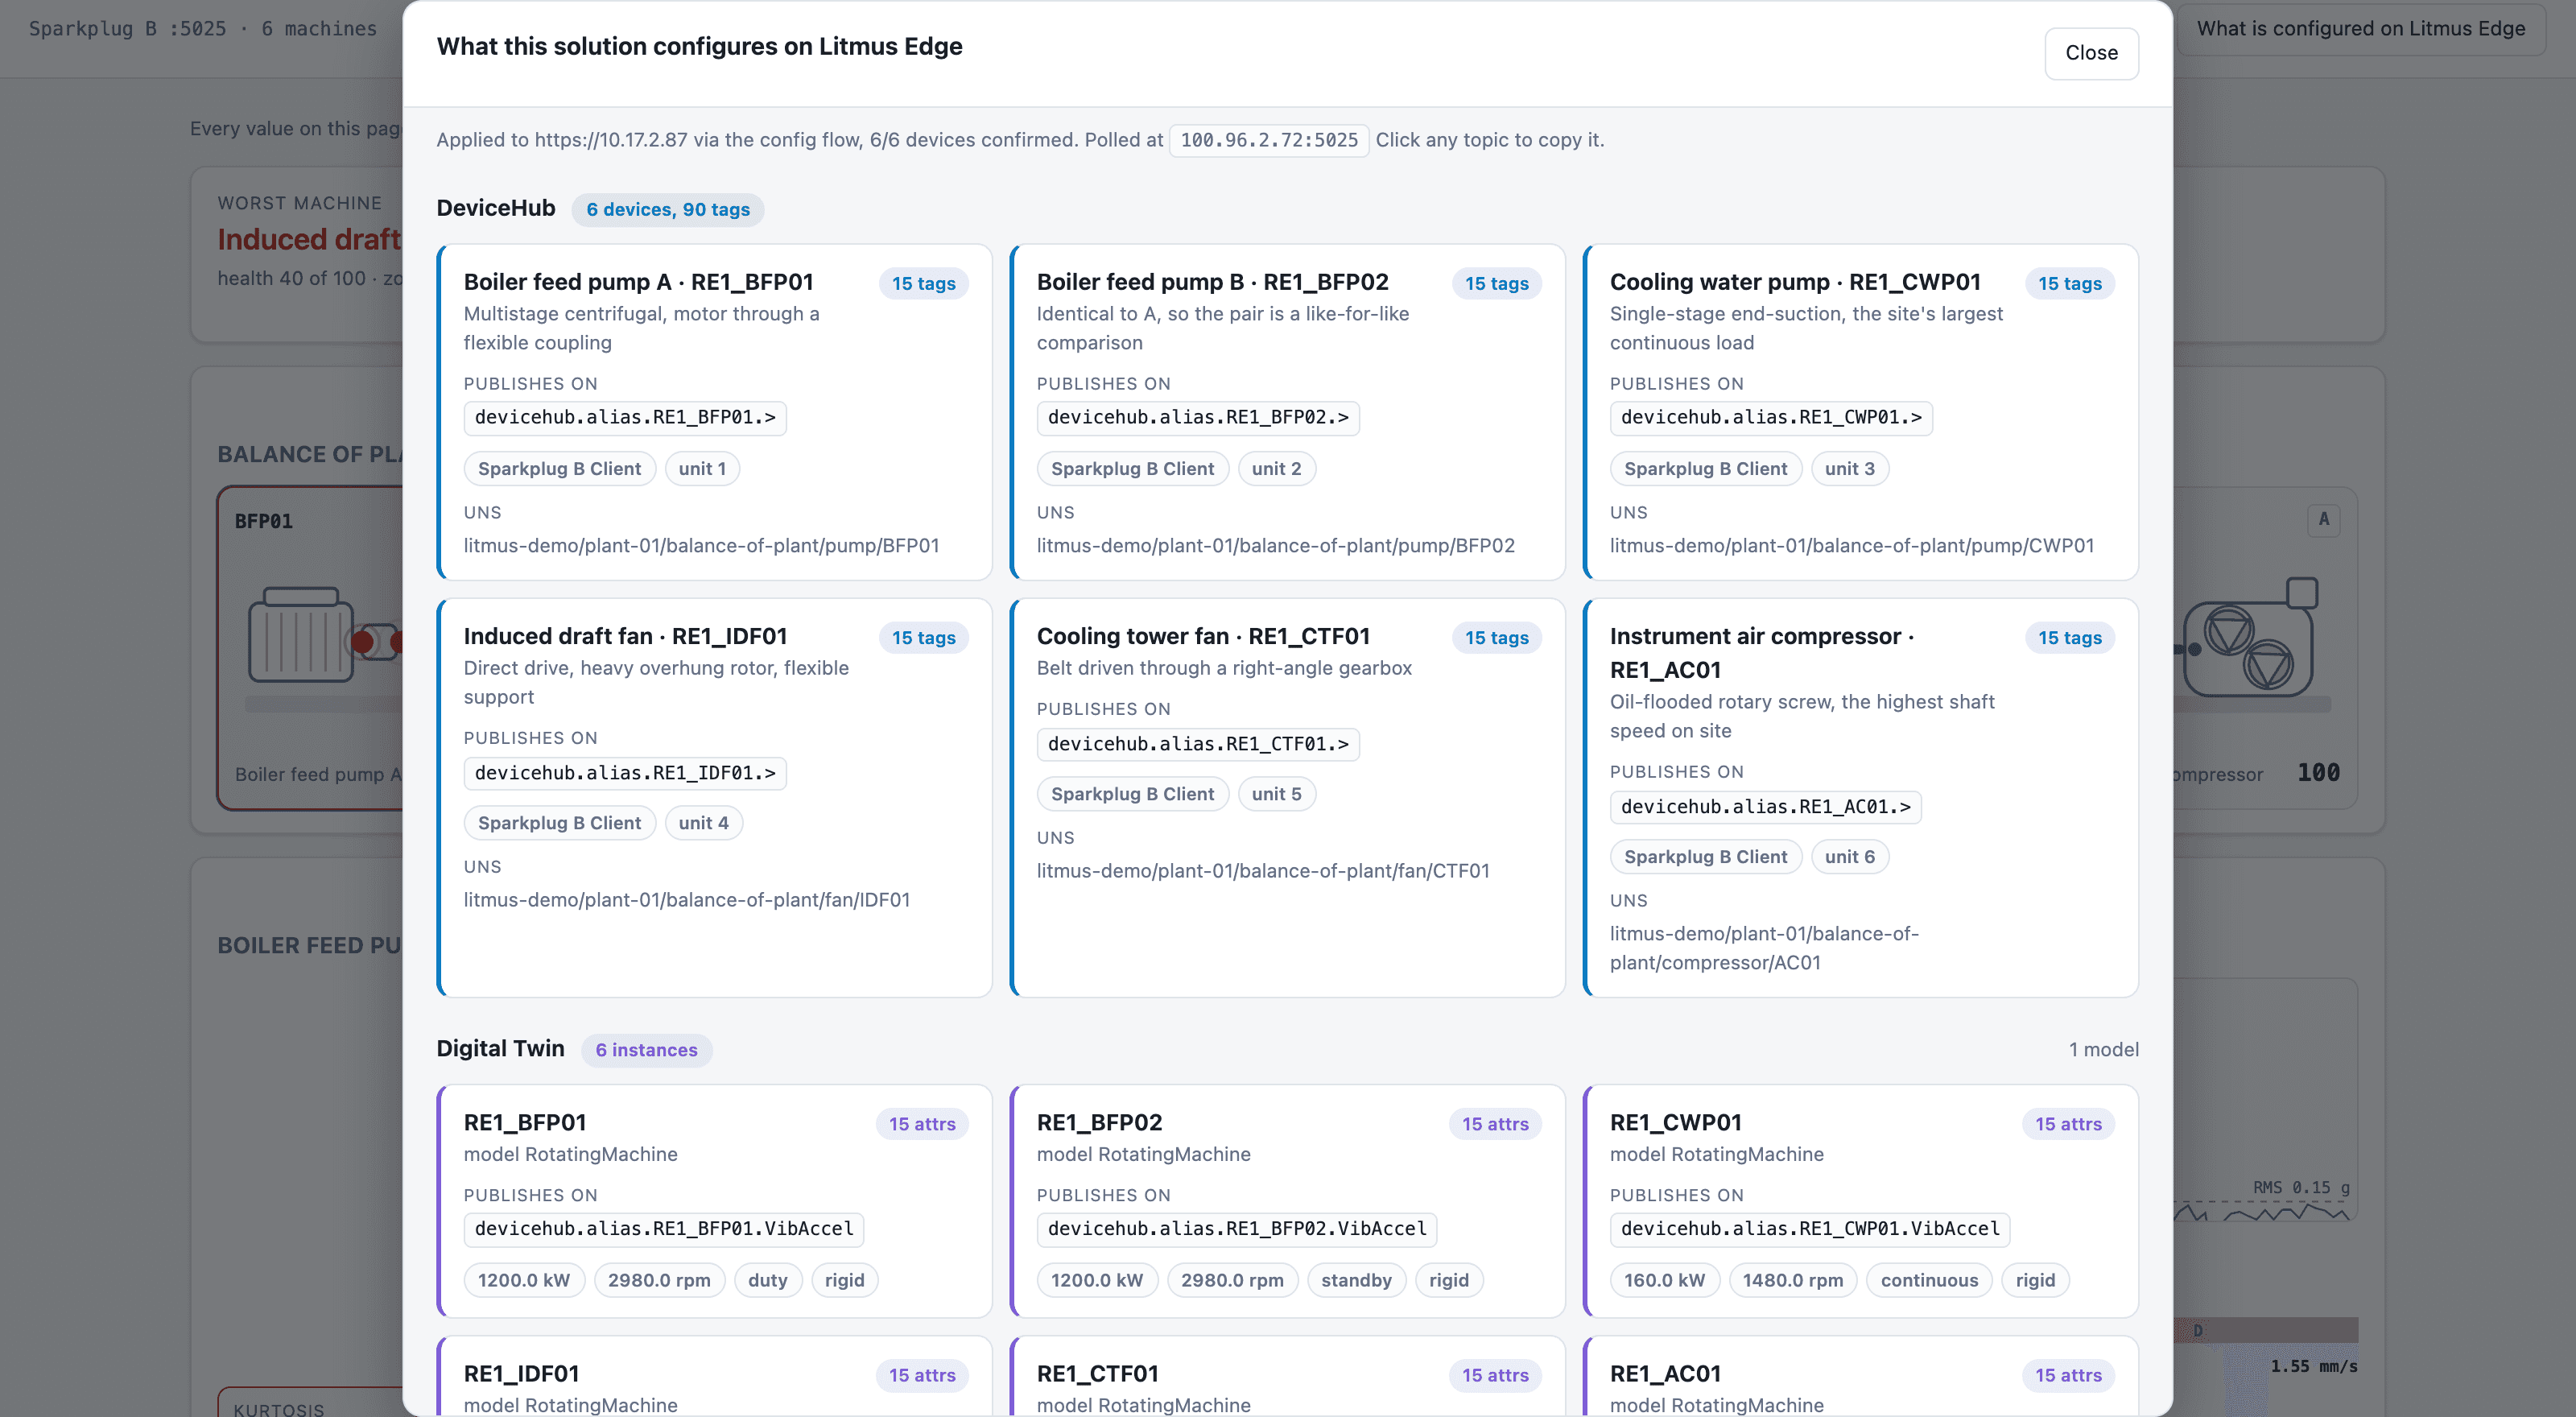The height and width of the screenshot is (1417, 2576).
Task: Click '15 tags' badge on Cooling water pump
Action: (x=2070, y=284)
